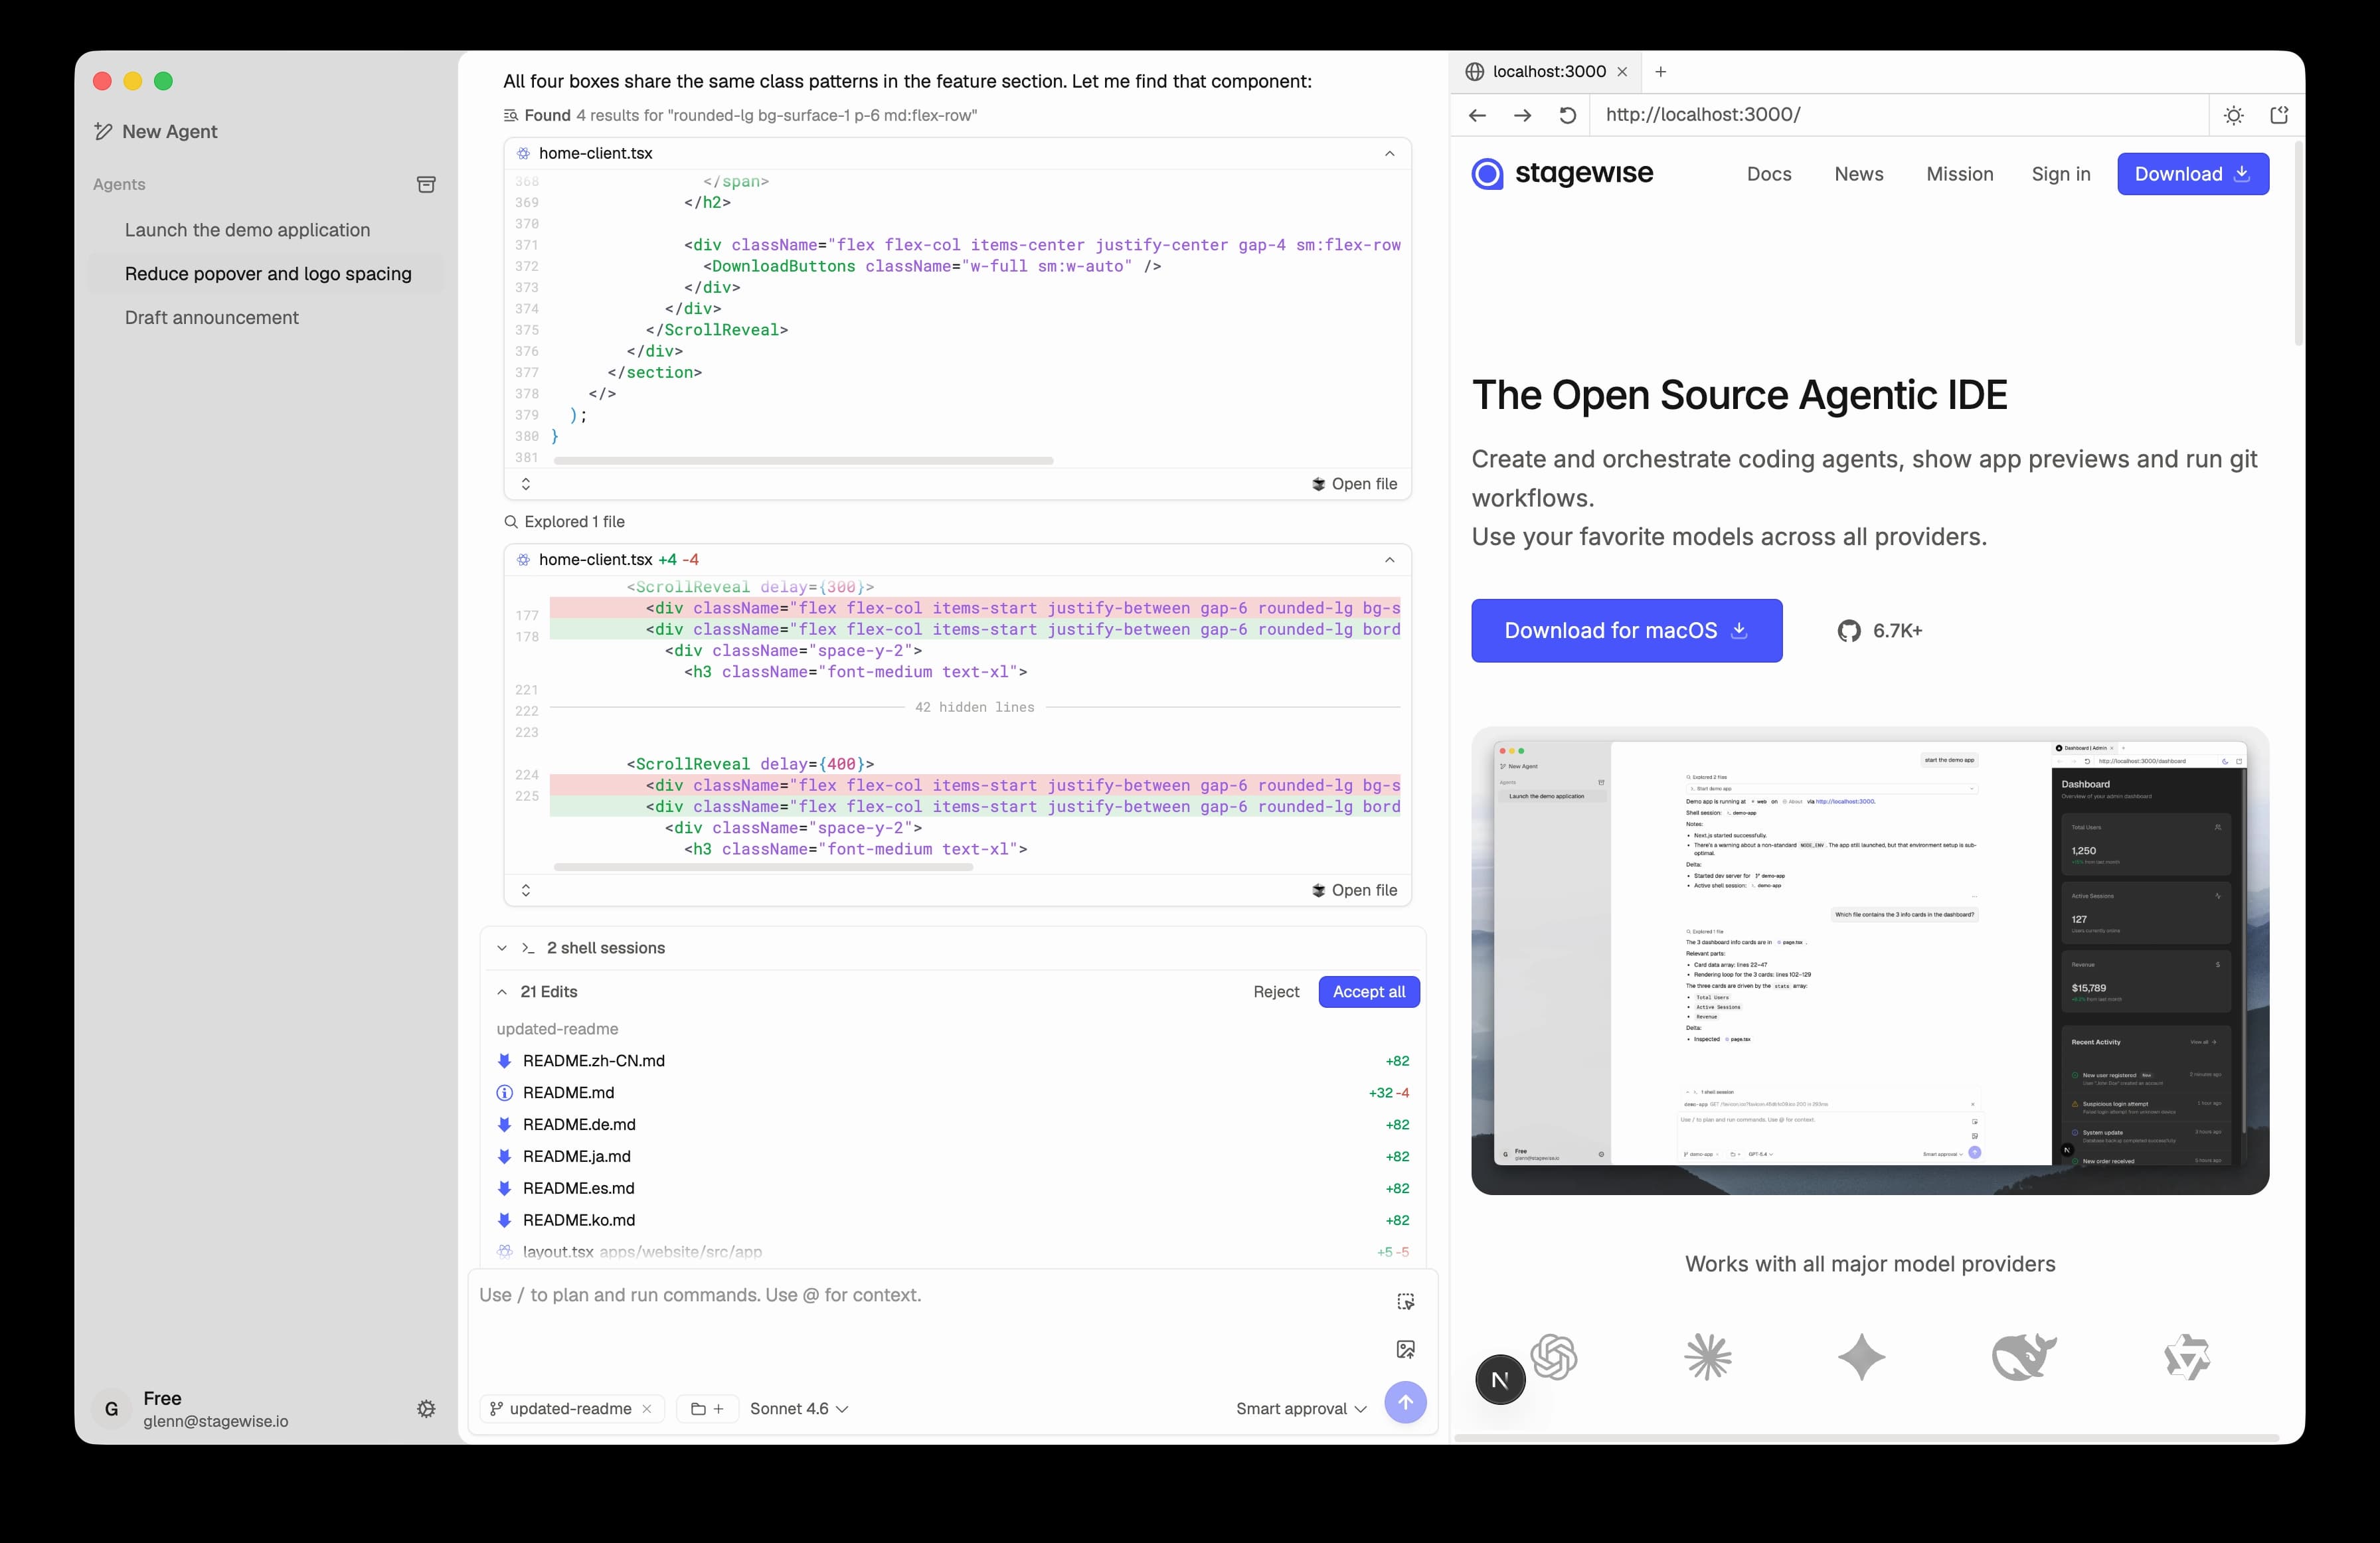Click the OpenAI provider logo

(1553, 1357)
